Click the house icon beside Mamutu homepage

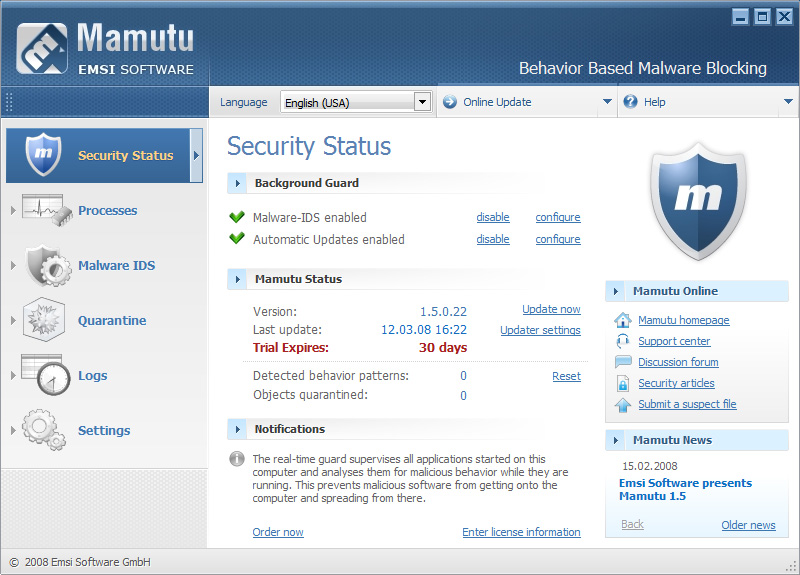pos(622,320)
